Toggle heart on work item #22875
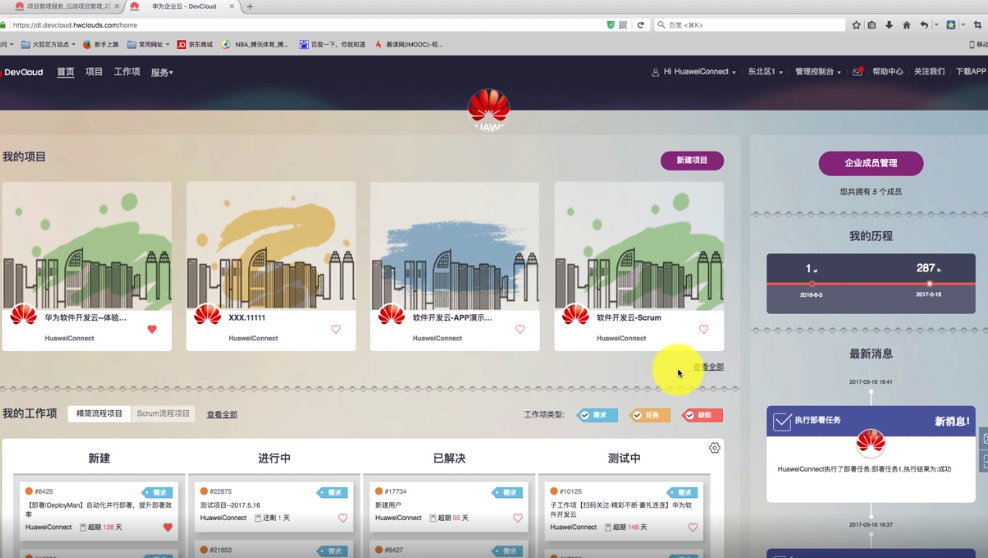This screenshot has height=558, width=988. pyautogui.click(x=343, y=518)
